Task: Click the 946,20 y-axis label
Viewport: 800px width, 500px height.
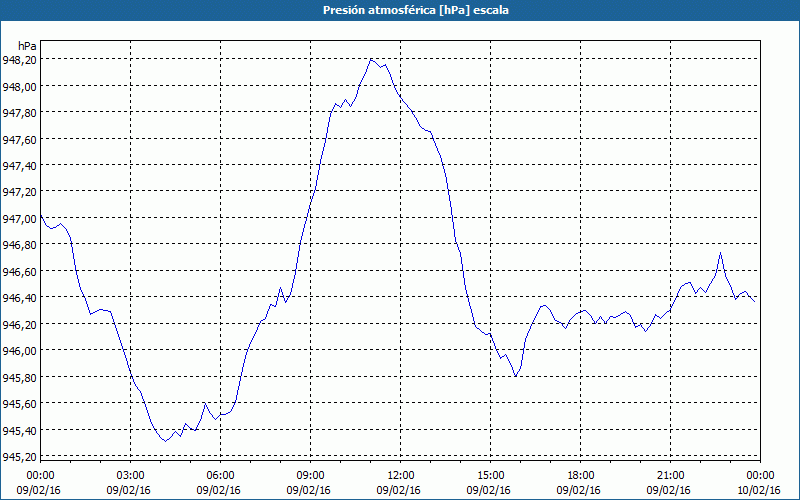Action: point(19,324)
